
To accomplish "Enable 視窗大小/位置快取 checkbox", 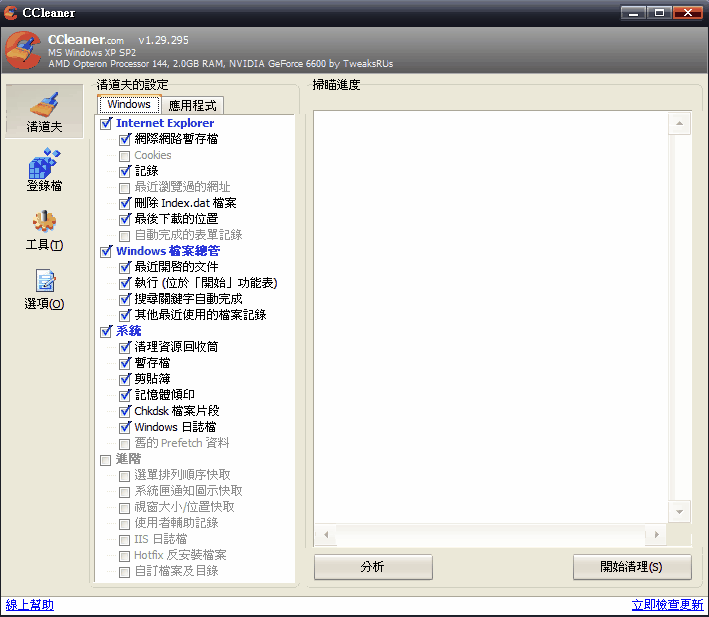I will [x=124, y=508].
